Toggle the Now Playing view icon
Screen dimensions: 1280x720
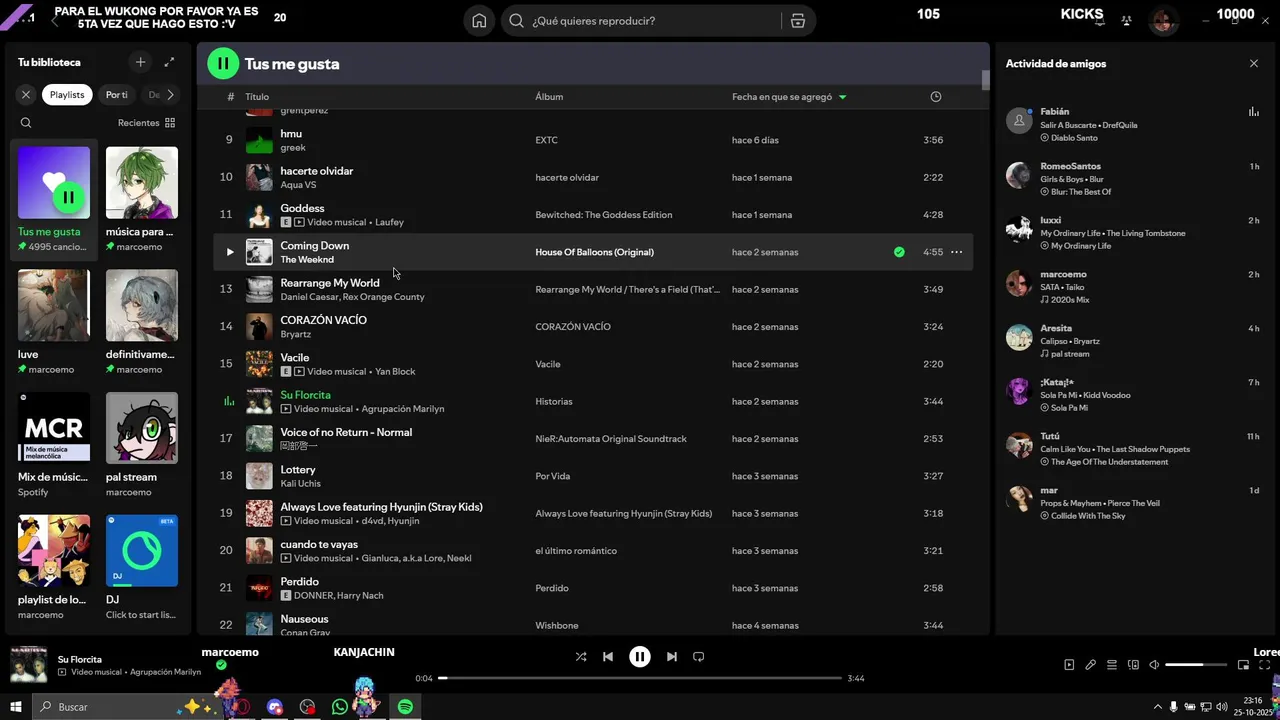pos(1069,665)
